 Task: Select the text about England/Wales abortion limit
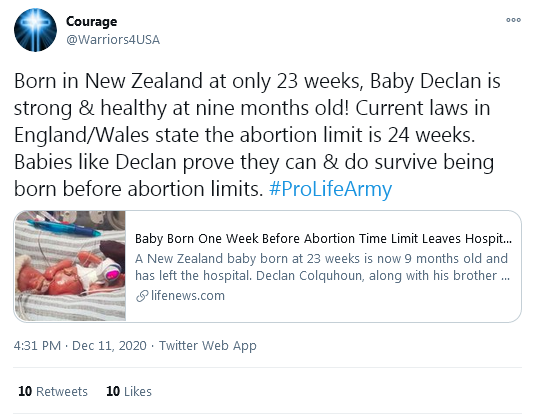coord(244,135)
